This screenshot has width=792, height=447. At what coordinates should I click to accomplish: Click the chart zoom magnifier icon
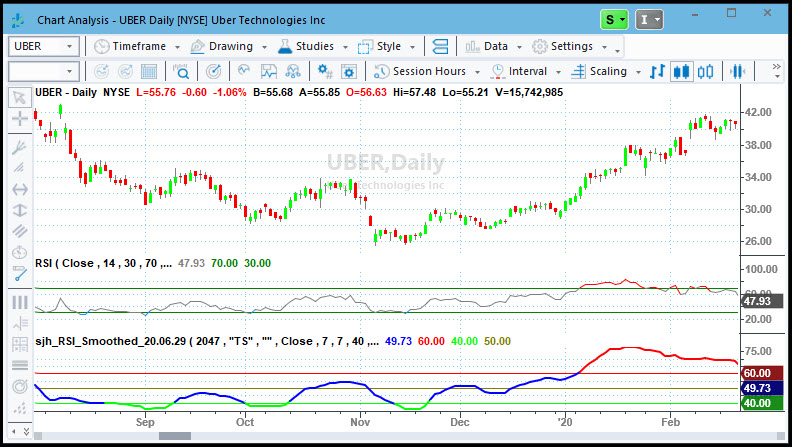(x=180, y=72)
